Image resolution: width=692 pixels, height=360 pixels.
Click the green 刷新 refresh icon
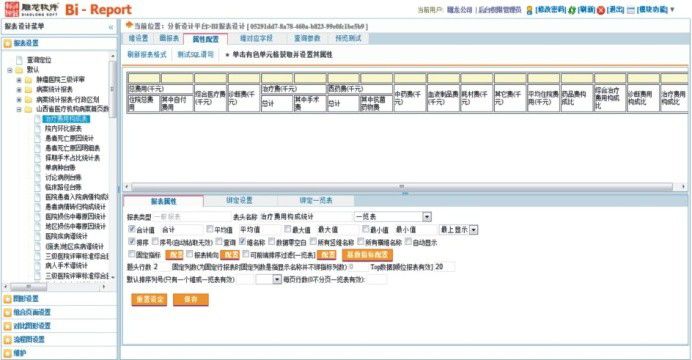(x=572, y=10)
